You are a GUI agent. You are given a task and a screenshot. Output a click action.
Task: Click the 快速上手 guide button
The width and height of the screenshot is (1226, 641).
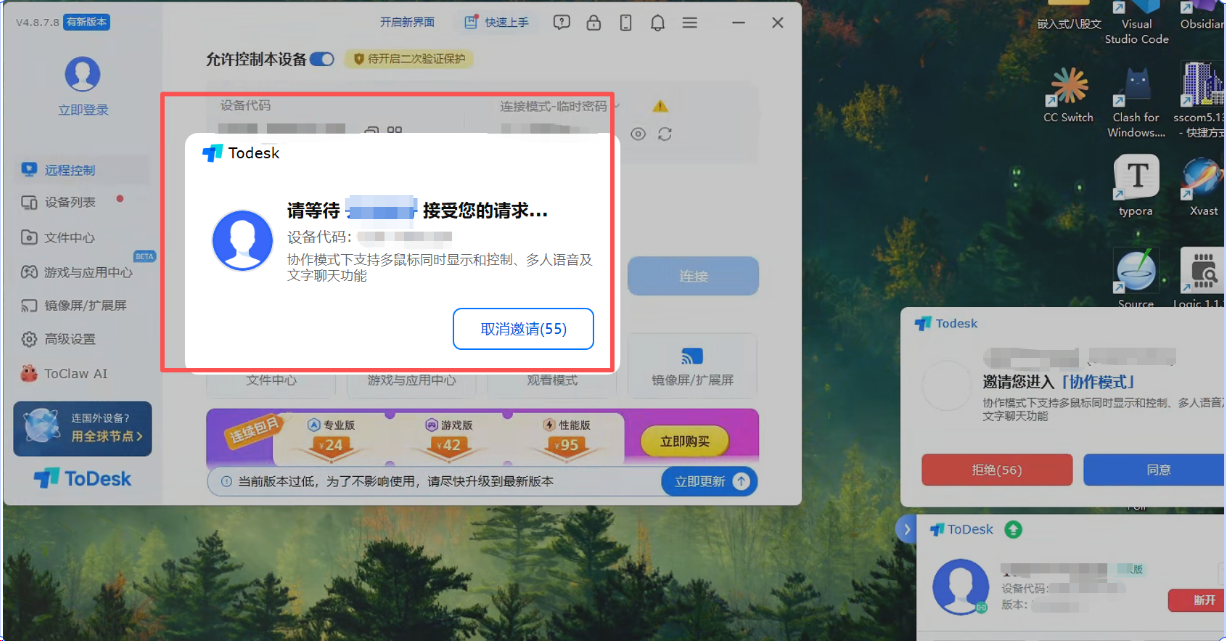coord(498,22)
